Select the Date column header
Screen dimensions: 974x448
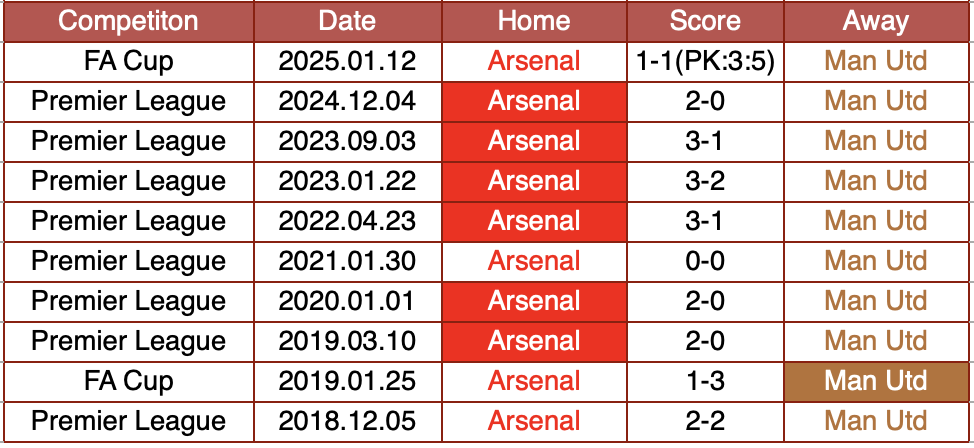[x=347, y=21]
